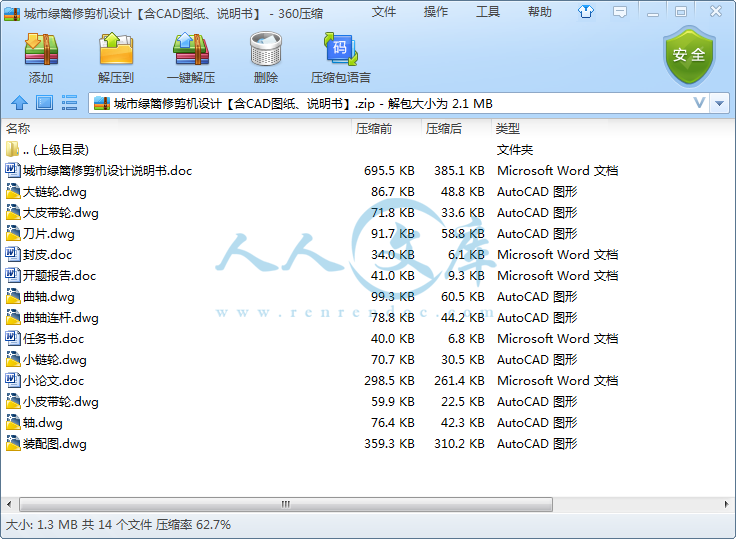Click the V verify button in address bar
This screenshot has width=736, height=539.
tap(699, 103)
